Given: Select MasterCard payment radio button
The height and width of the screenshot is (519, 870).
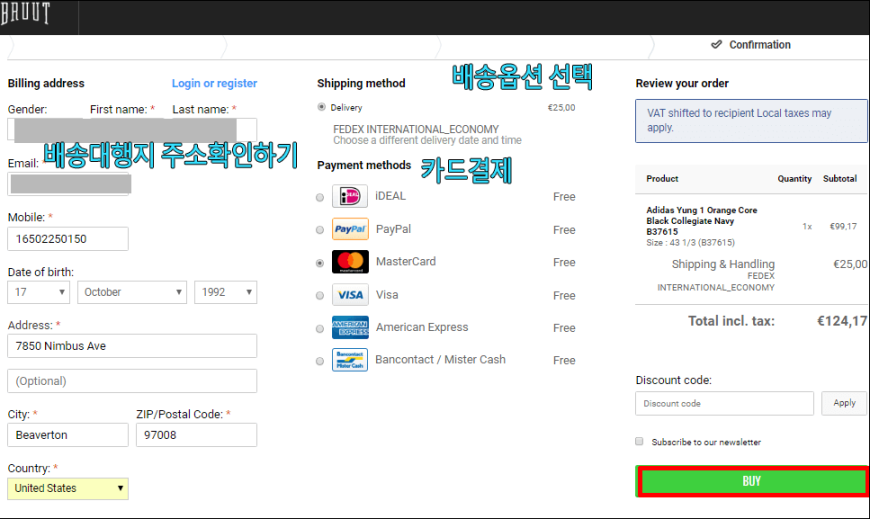Looking at the screenshot, I should click(320, 263).
